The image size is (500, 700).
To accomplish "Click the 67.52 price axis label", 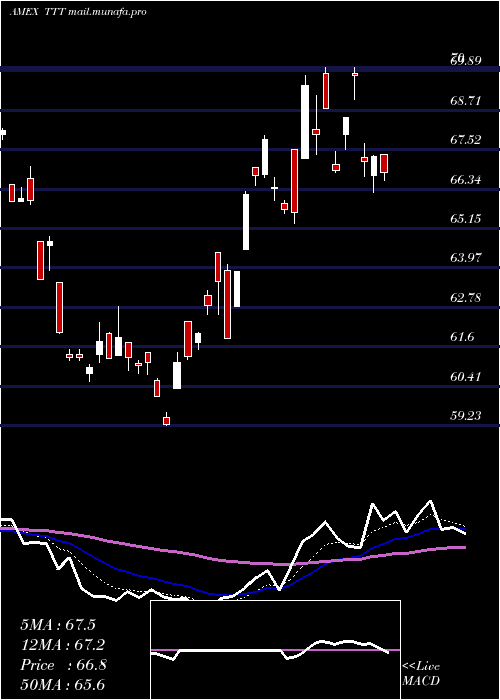I will point(466,140).
